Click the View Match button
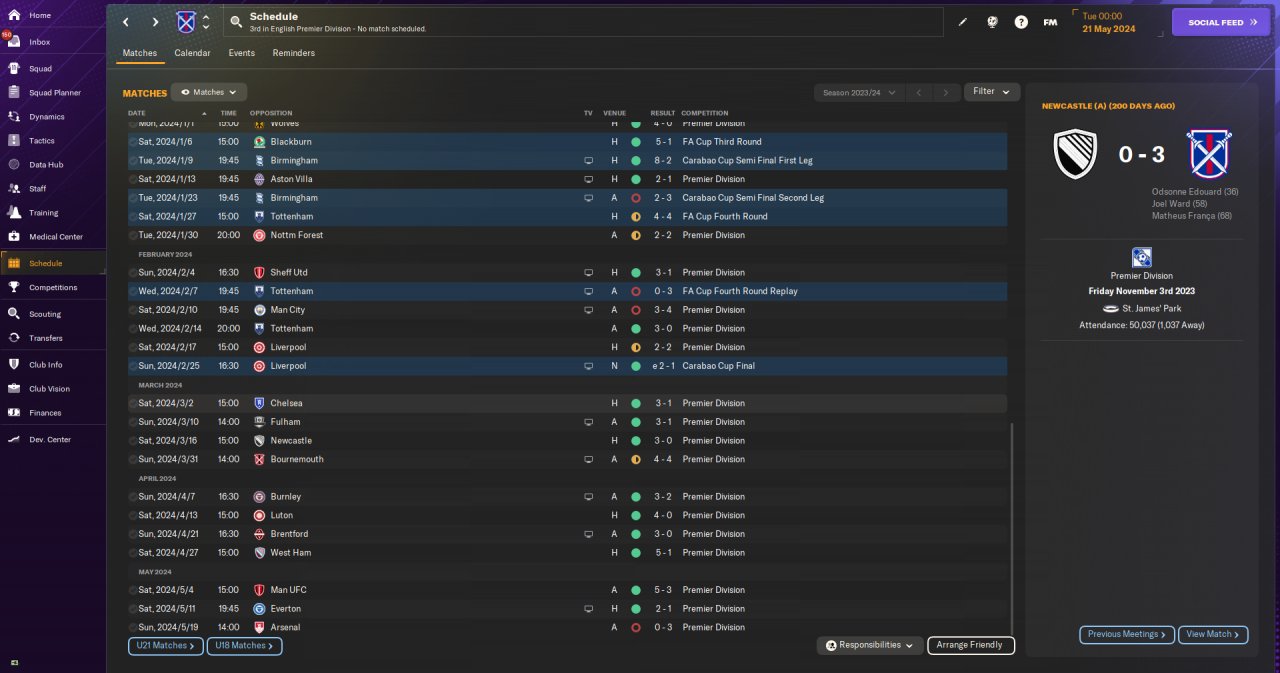Viewport: 1280px width, 673px height. tap(1213, 634)
